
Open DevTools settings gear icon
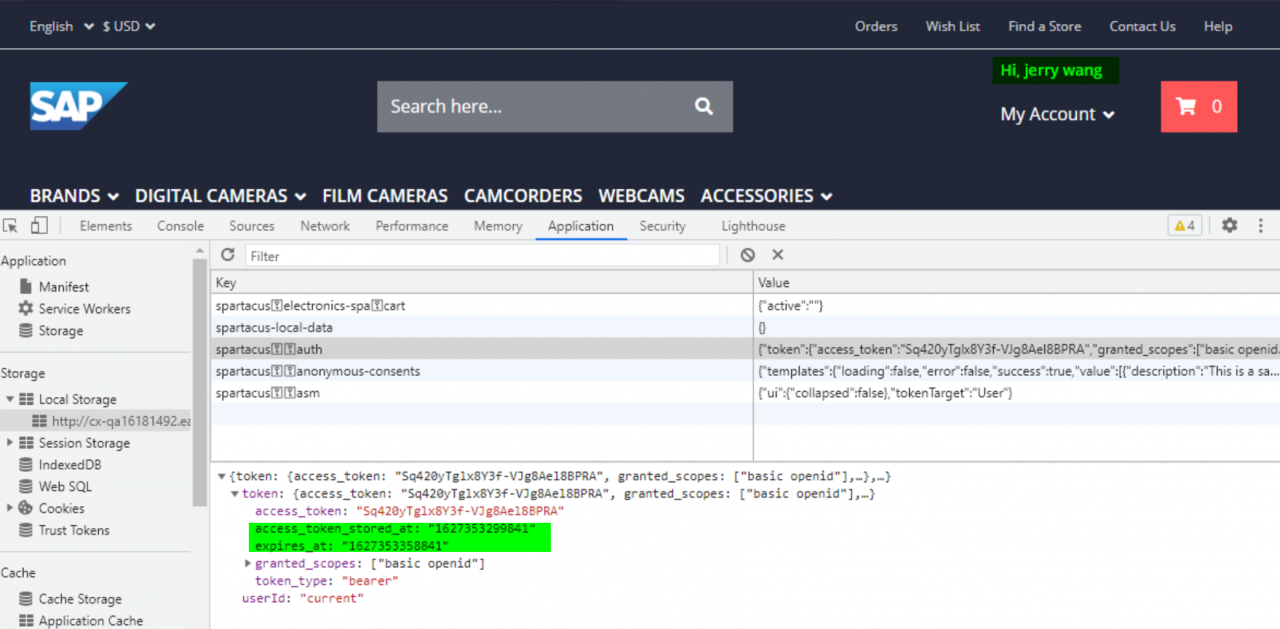(1229, 226)
